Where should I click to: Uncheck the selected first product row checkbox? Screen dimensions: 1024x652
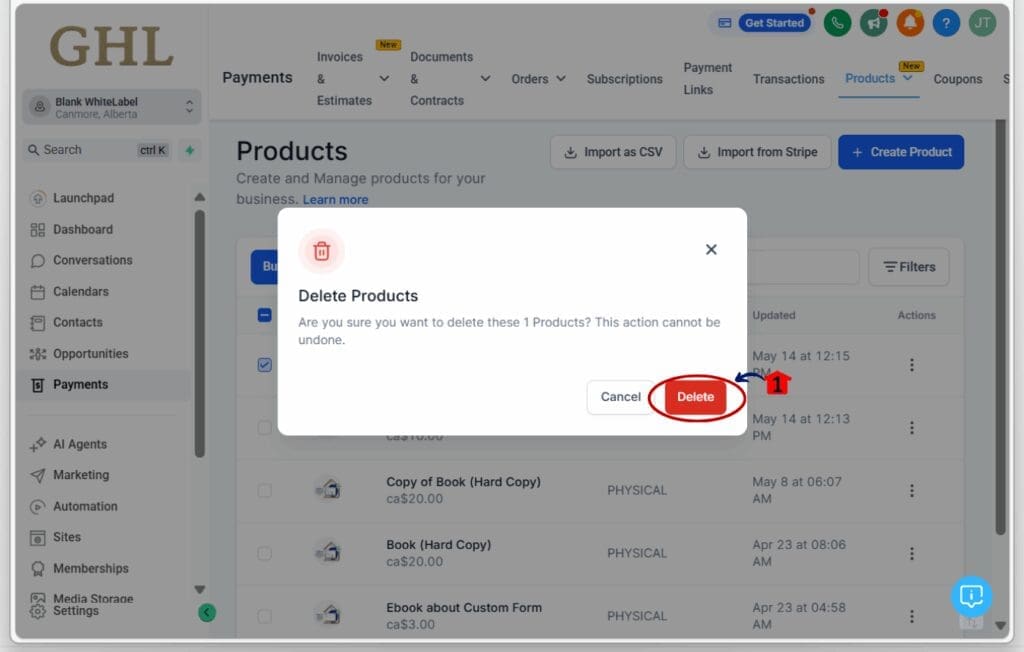point(264,365)
